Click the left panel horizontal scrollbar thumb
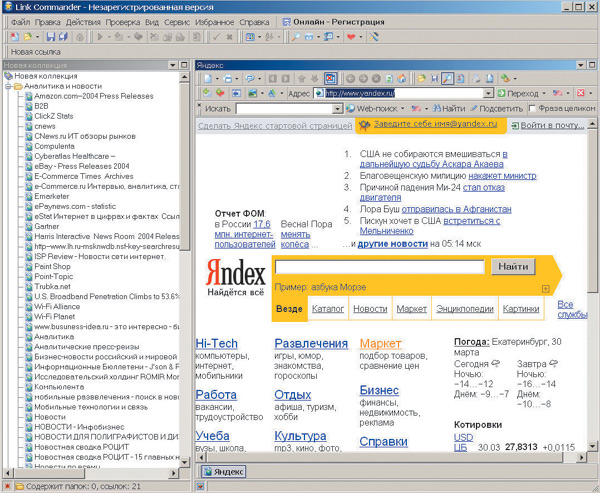 [49, 473]
